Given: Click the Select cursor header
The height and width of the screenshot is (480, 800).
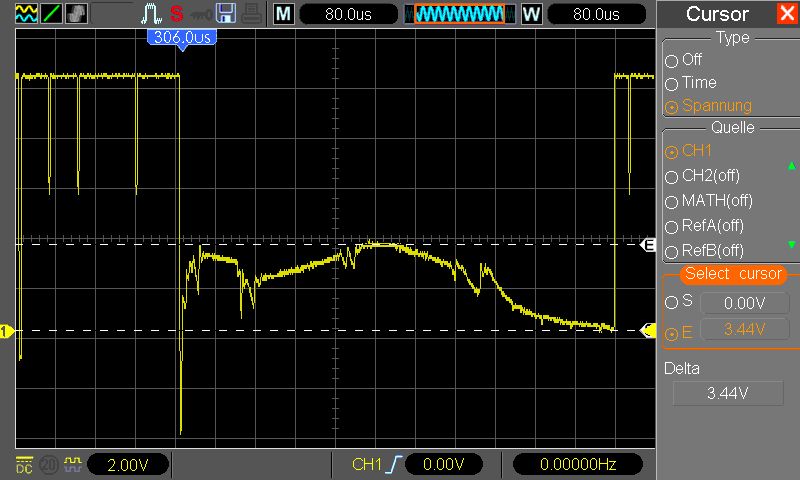Looking at the screenshot, I should pyautogui.click(x=733, y=274).
